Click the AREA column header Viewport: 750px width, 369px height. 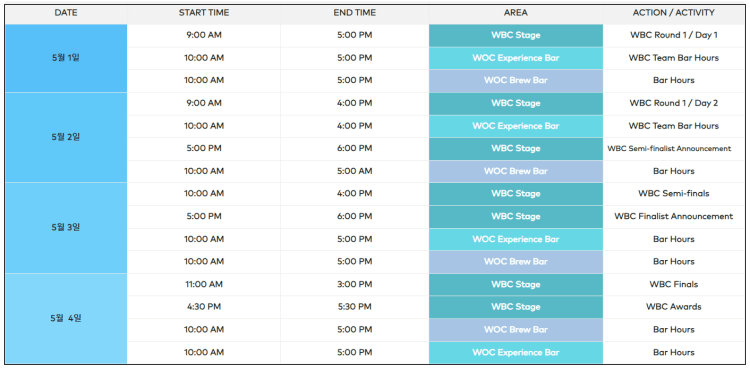point(516,13)
